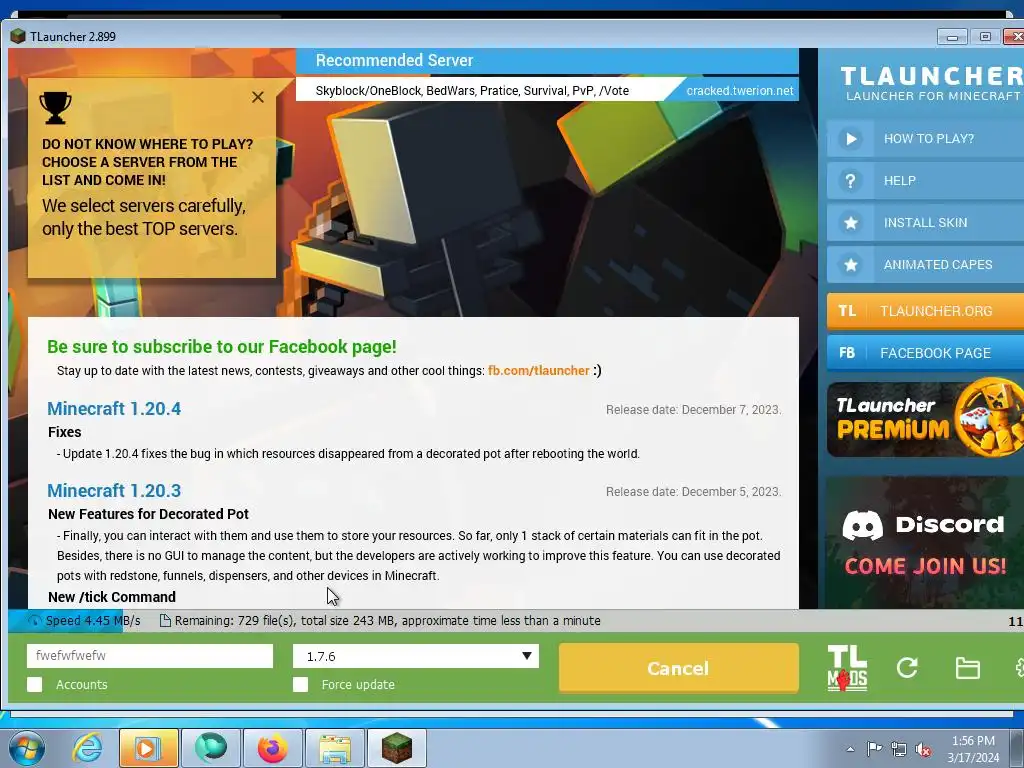This screenshot has height=768, width=1024.
Task: Open the TLauncher Premium banner
Action: [x=925, y=418]
